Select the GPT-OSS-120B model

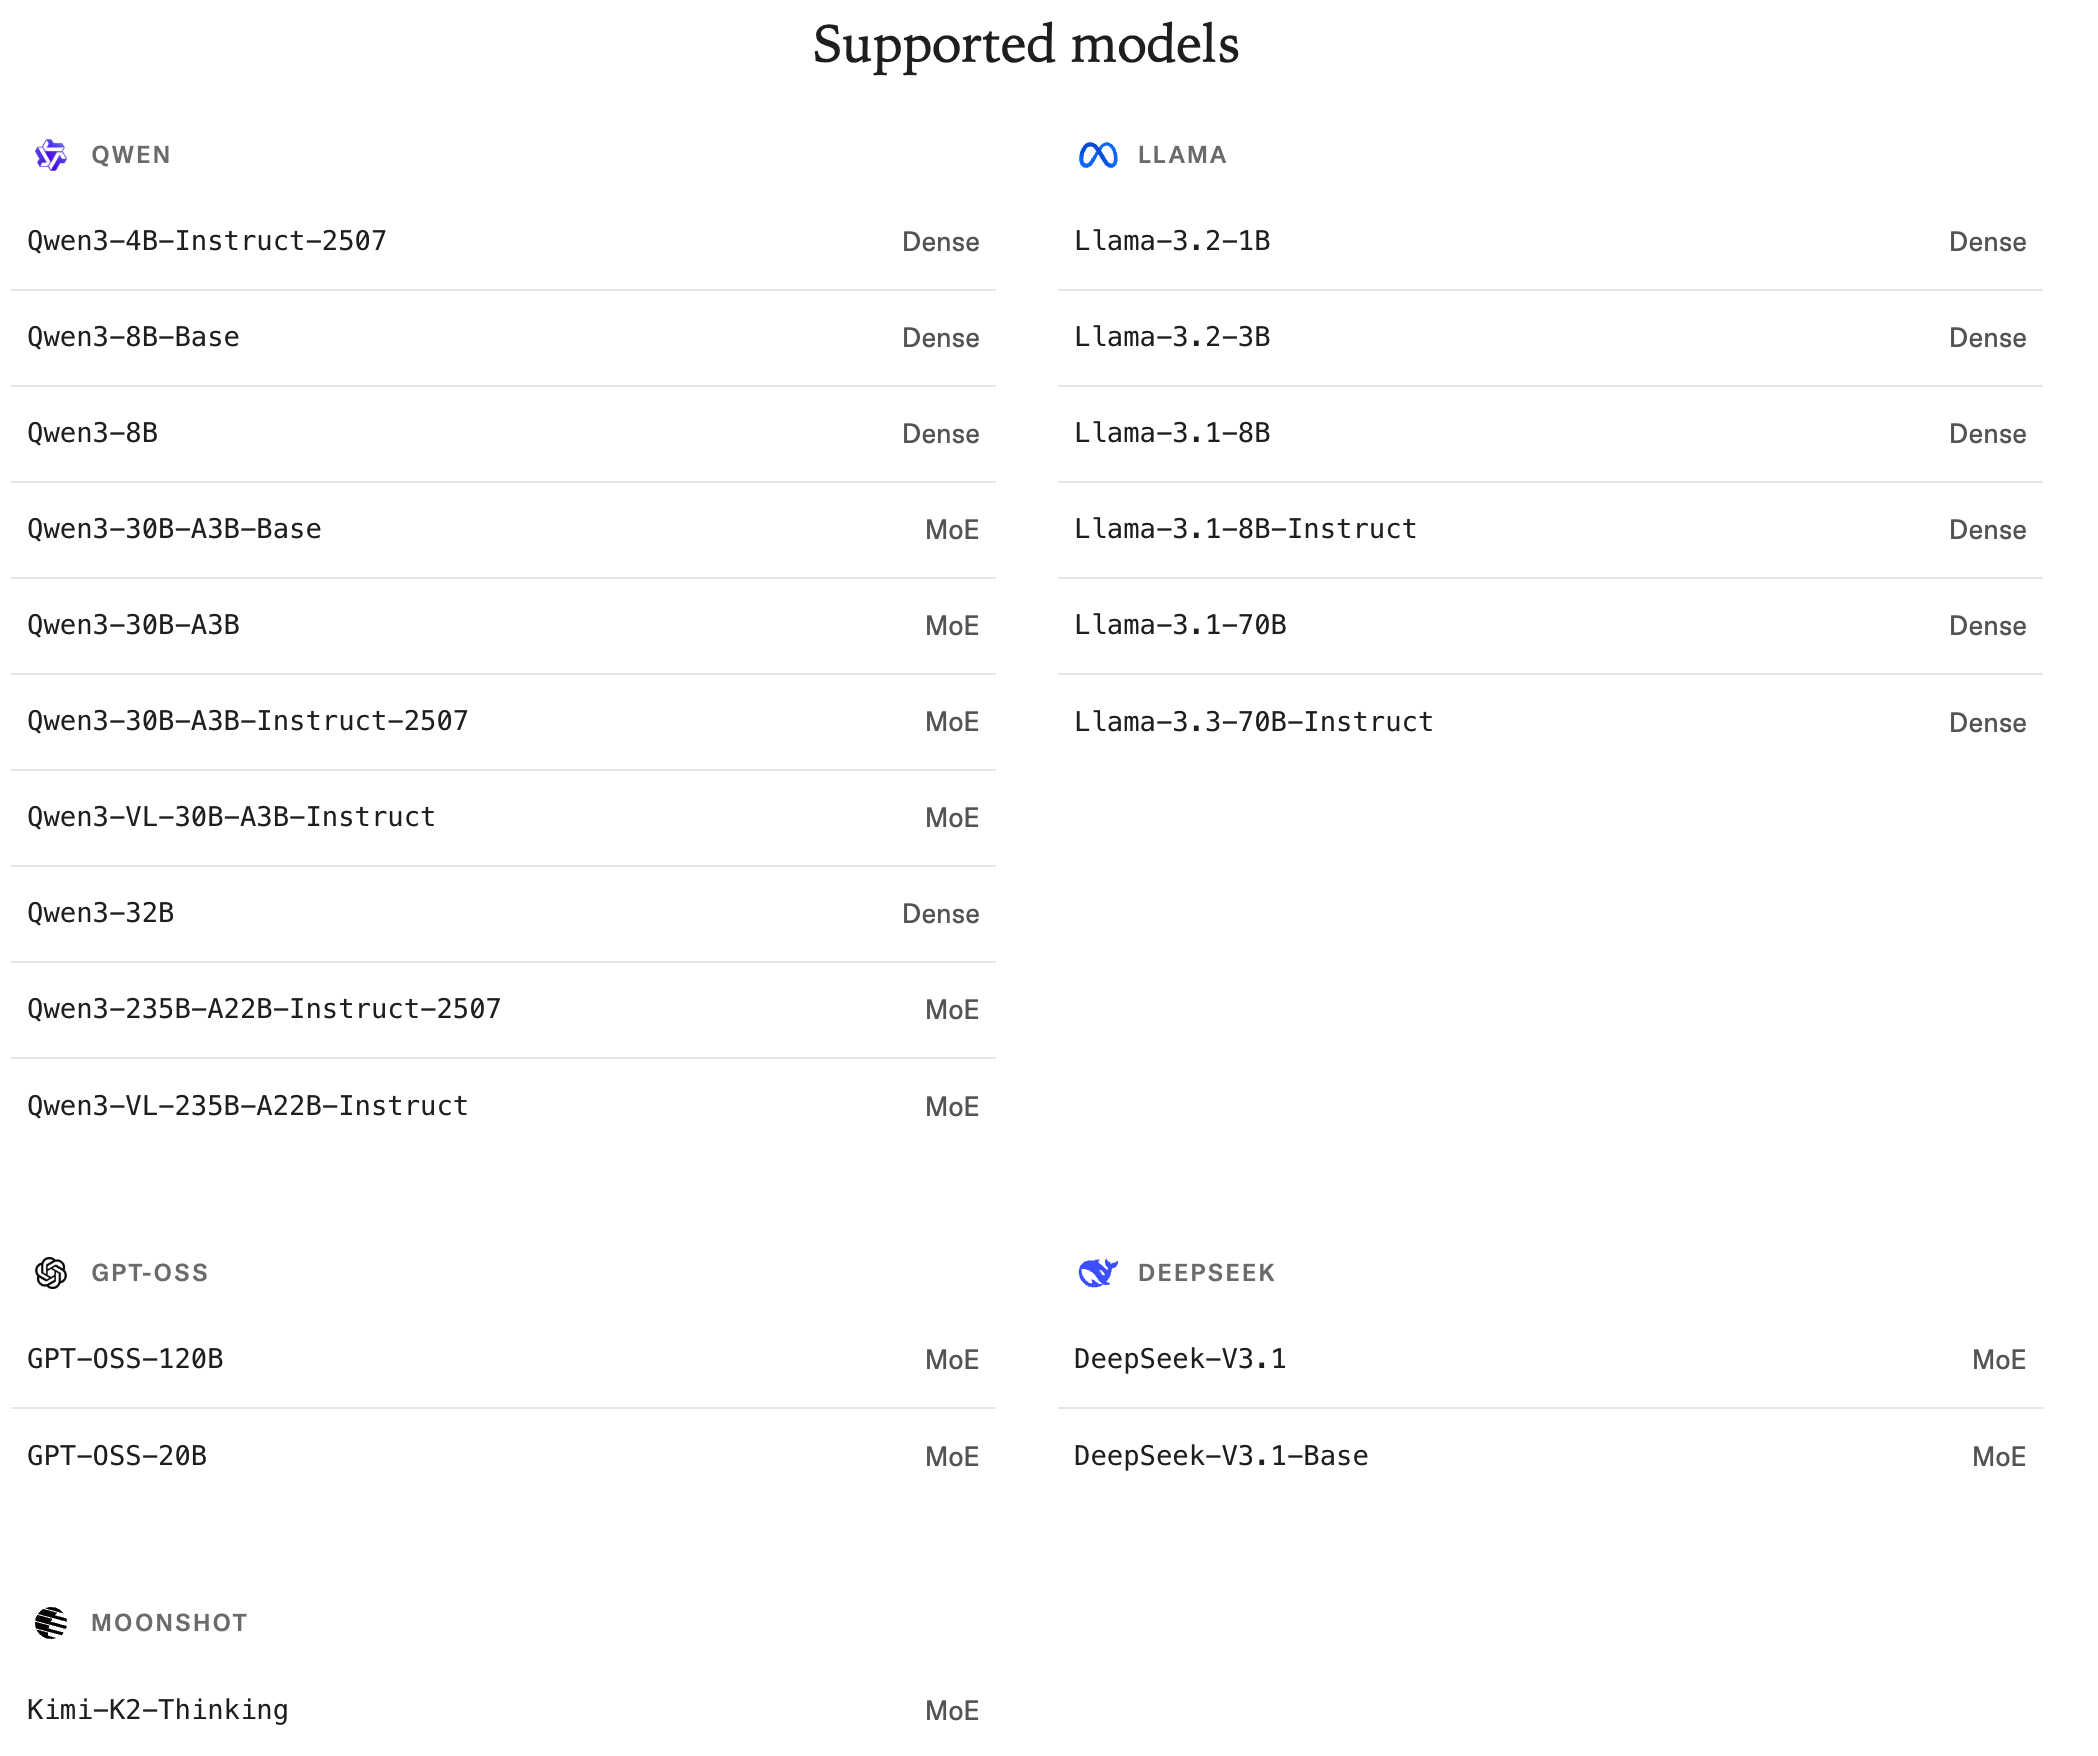[126, 1359]
